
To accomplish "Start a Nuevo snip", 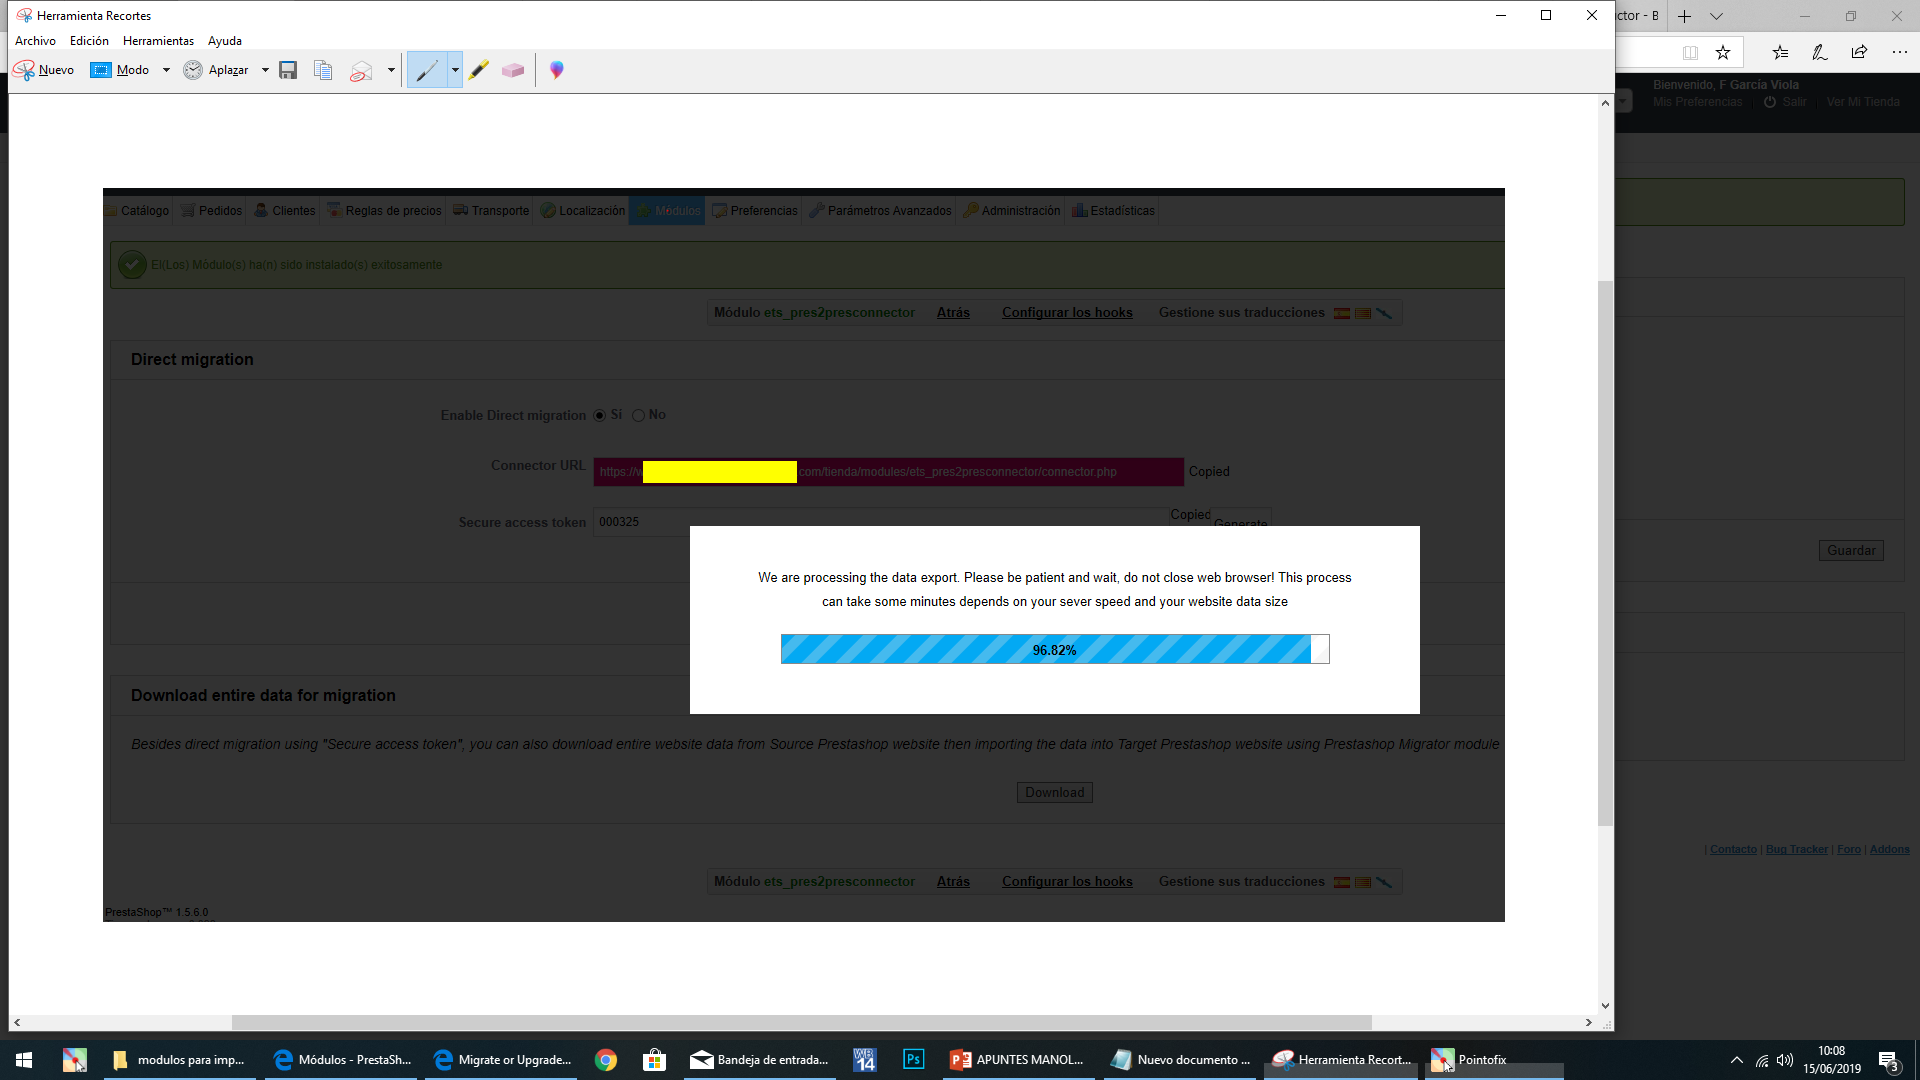I will 44,70.
